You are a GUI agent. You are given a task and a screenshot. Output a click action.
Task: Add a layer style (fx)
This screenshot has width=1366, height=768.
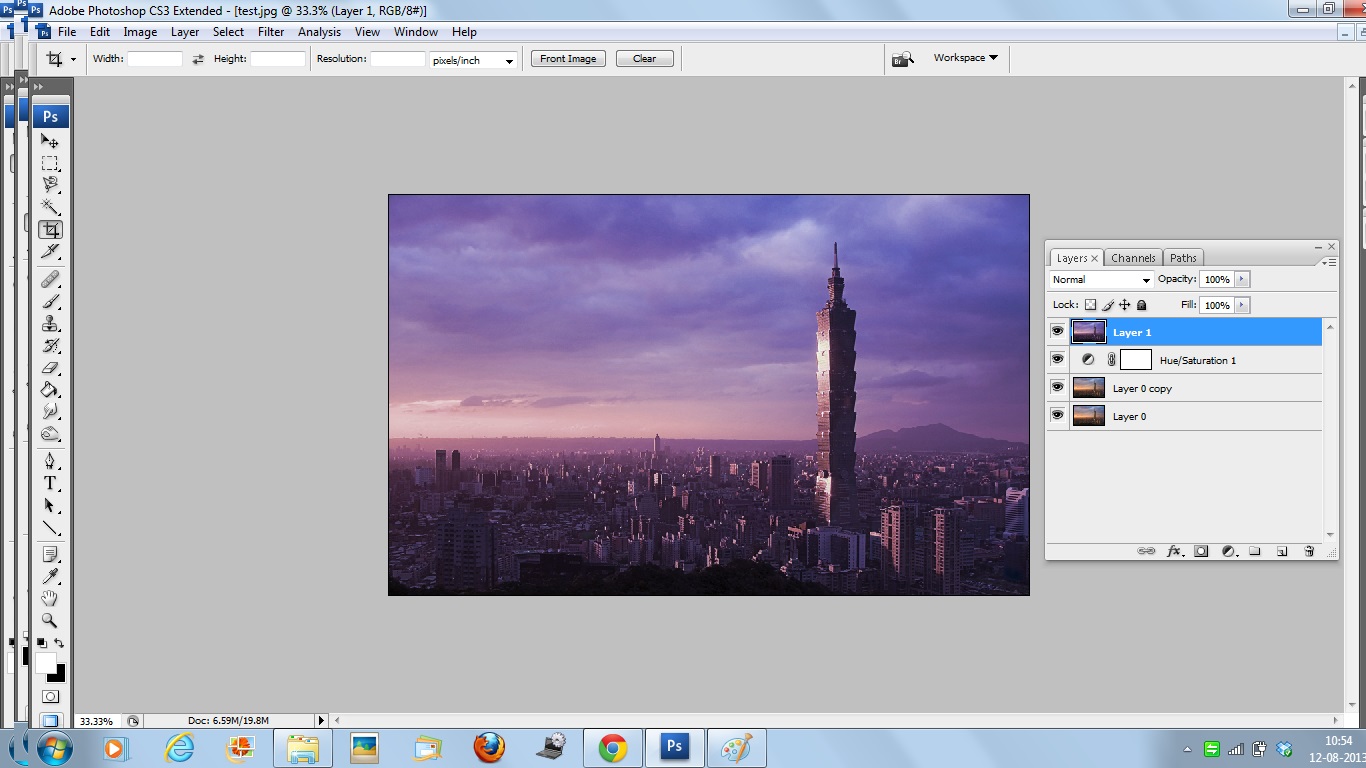(x=1175, y=551)
